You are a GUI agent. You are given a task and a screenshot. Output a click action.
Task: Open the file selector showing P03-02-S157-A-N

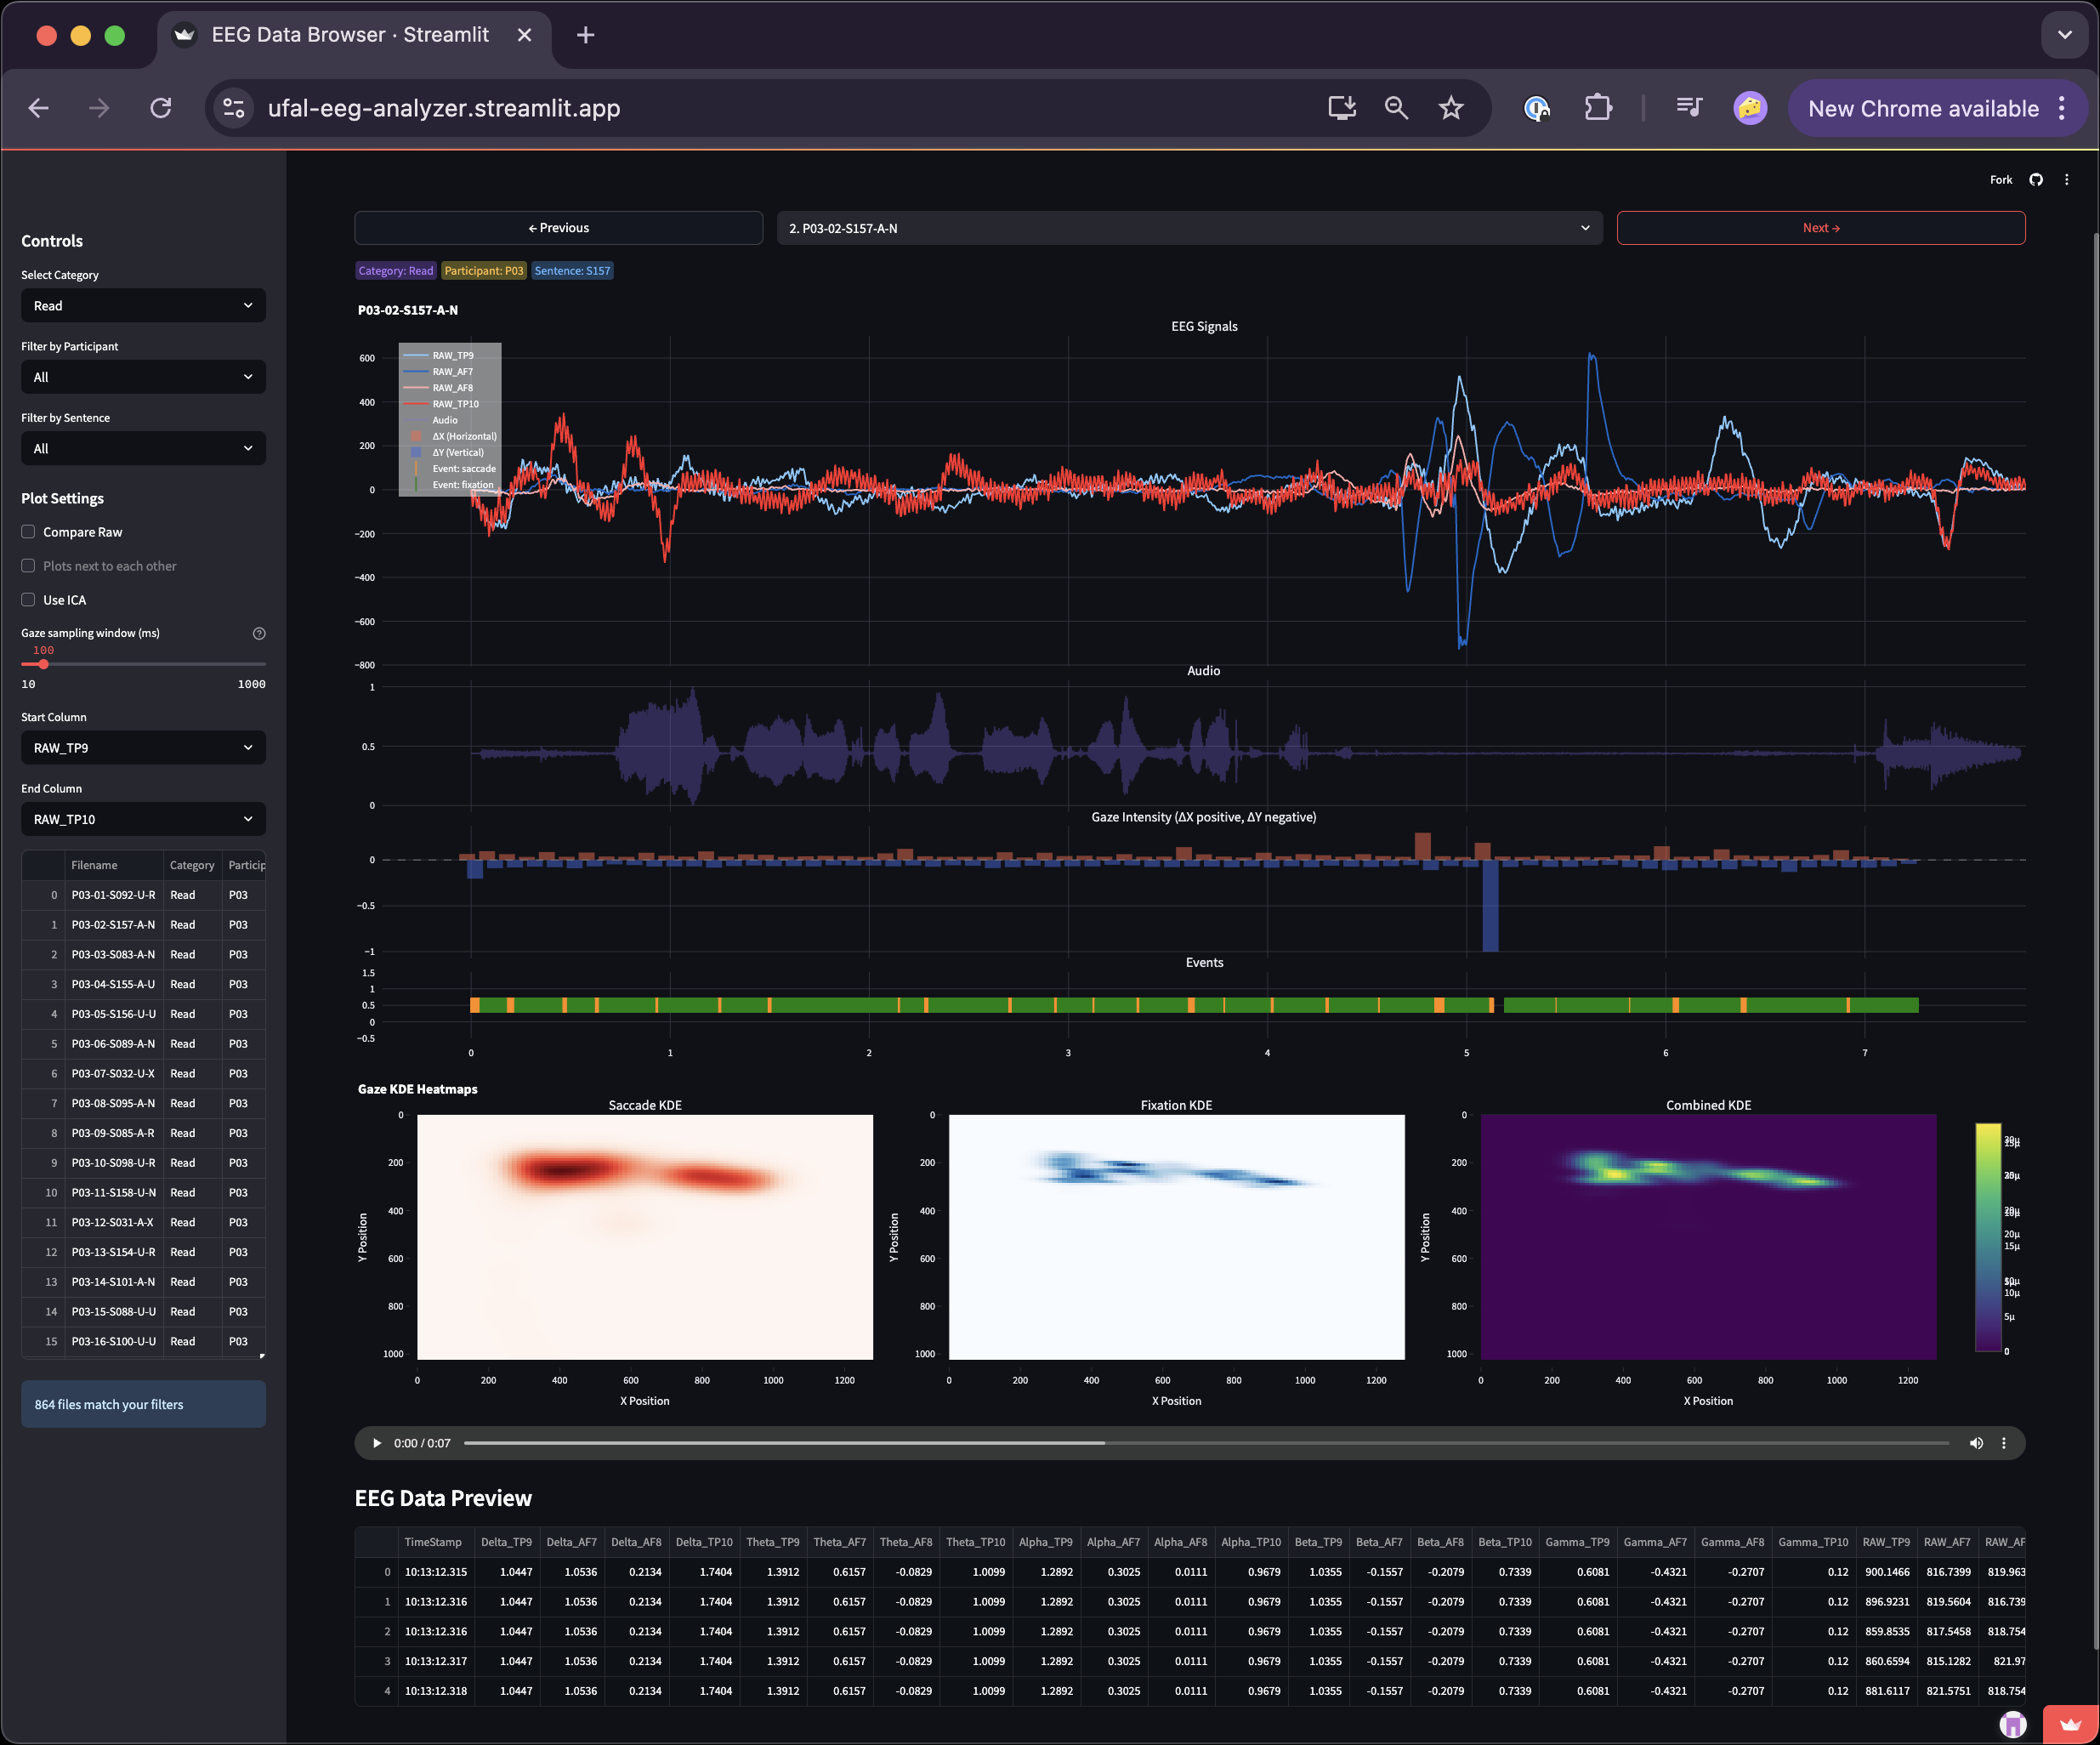[1189, 228]
